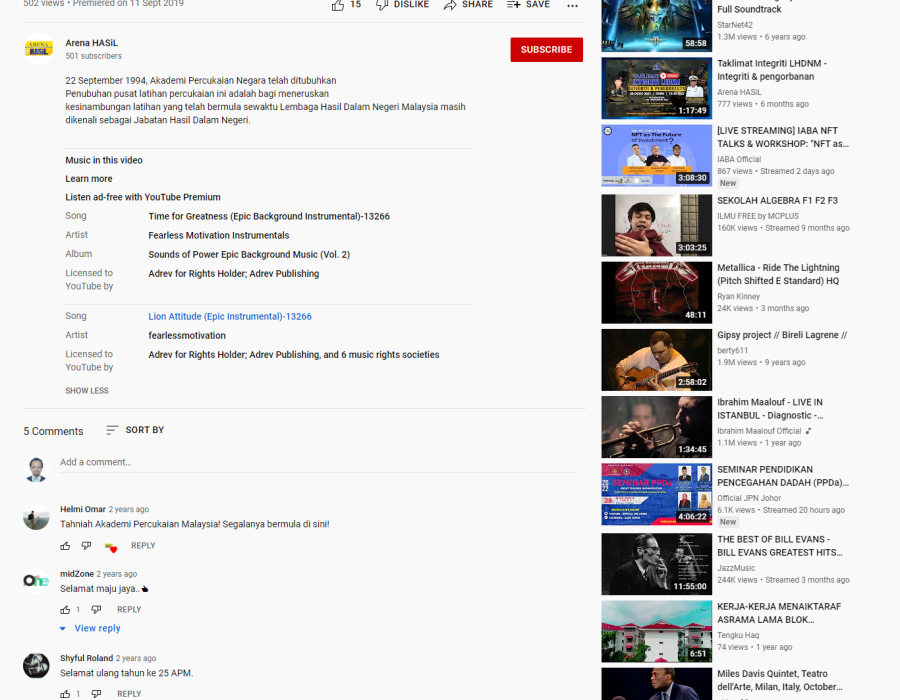Screen dimensions: 900x700
Task: Click the DISLIKE thumbs-down icon for the video
Action: coord(382,5)
